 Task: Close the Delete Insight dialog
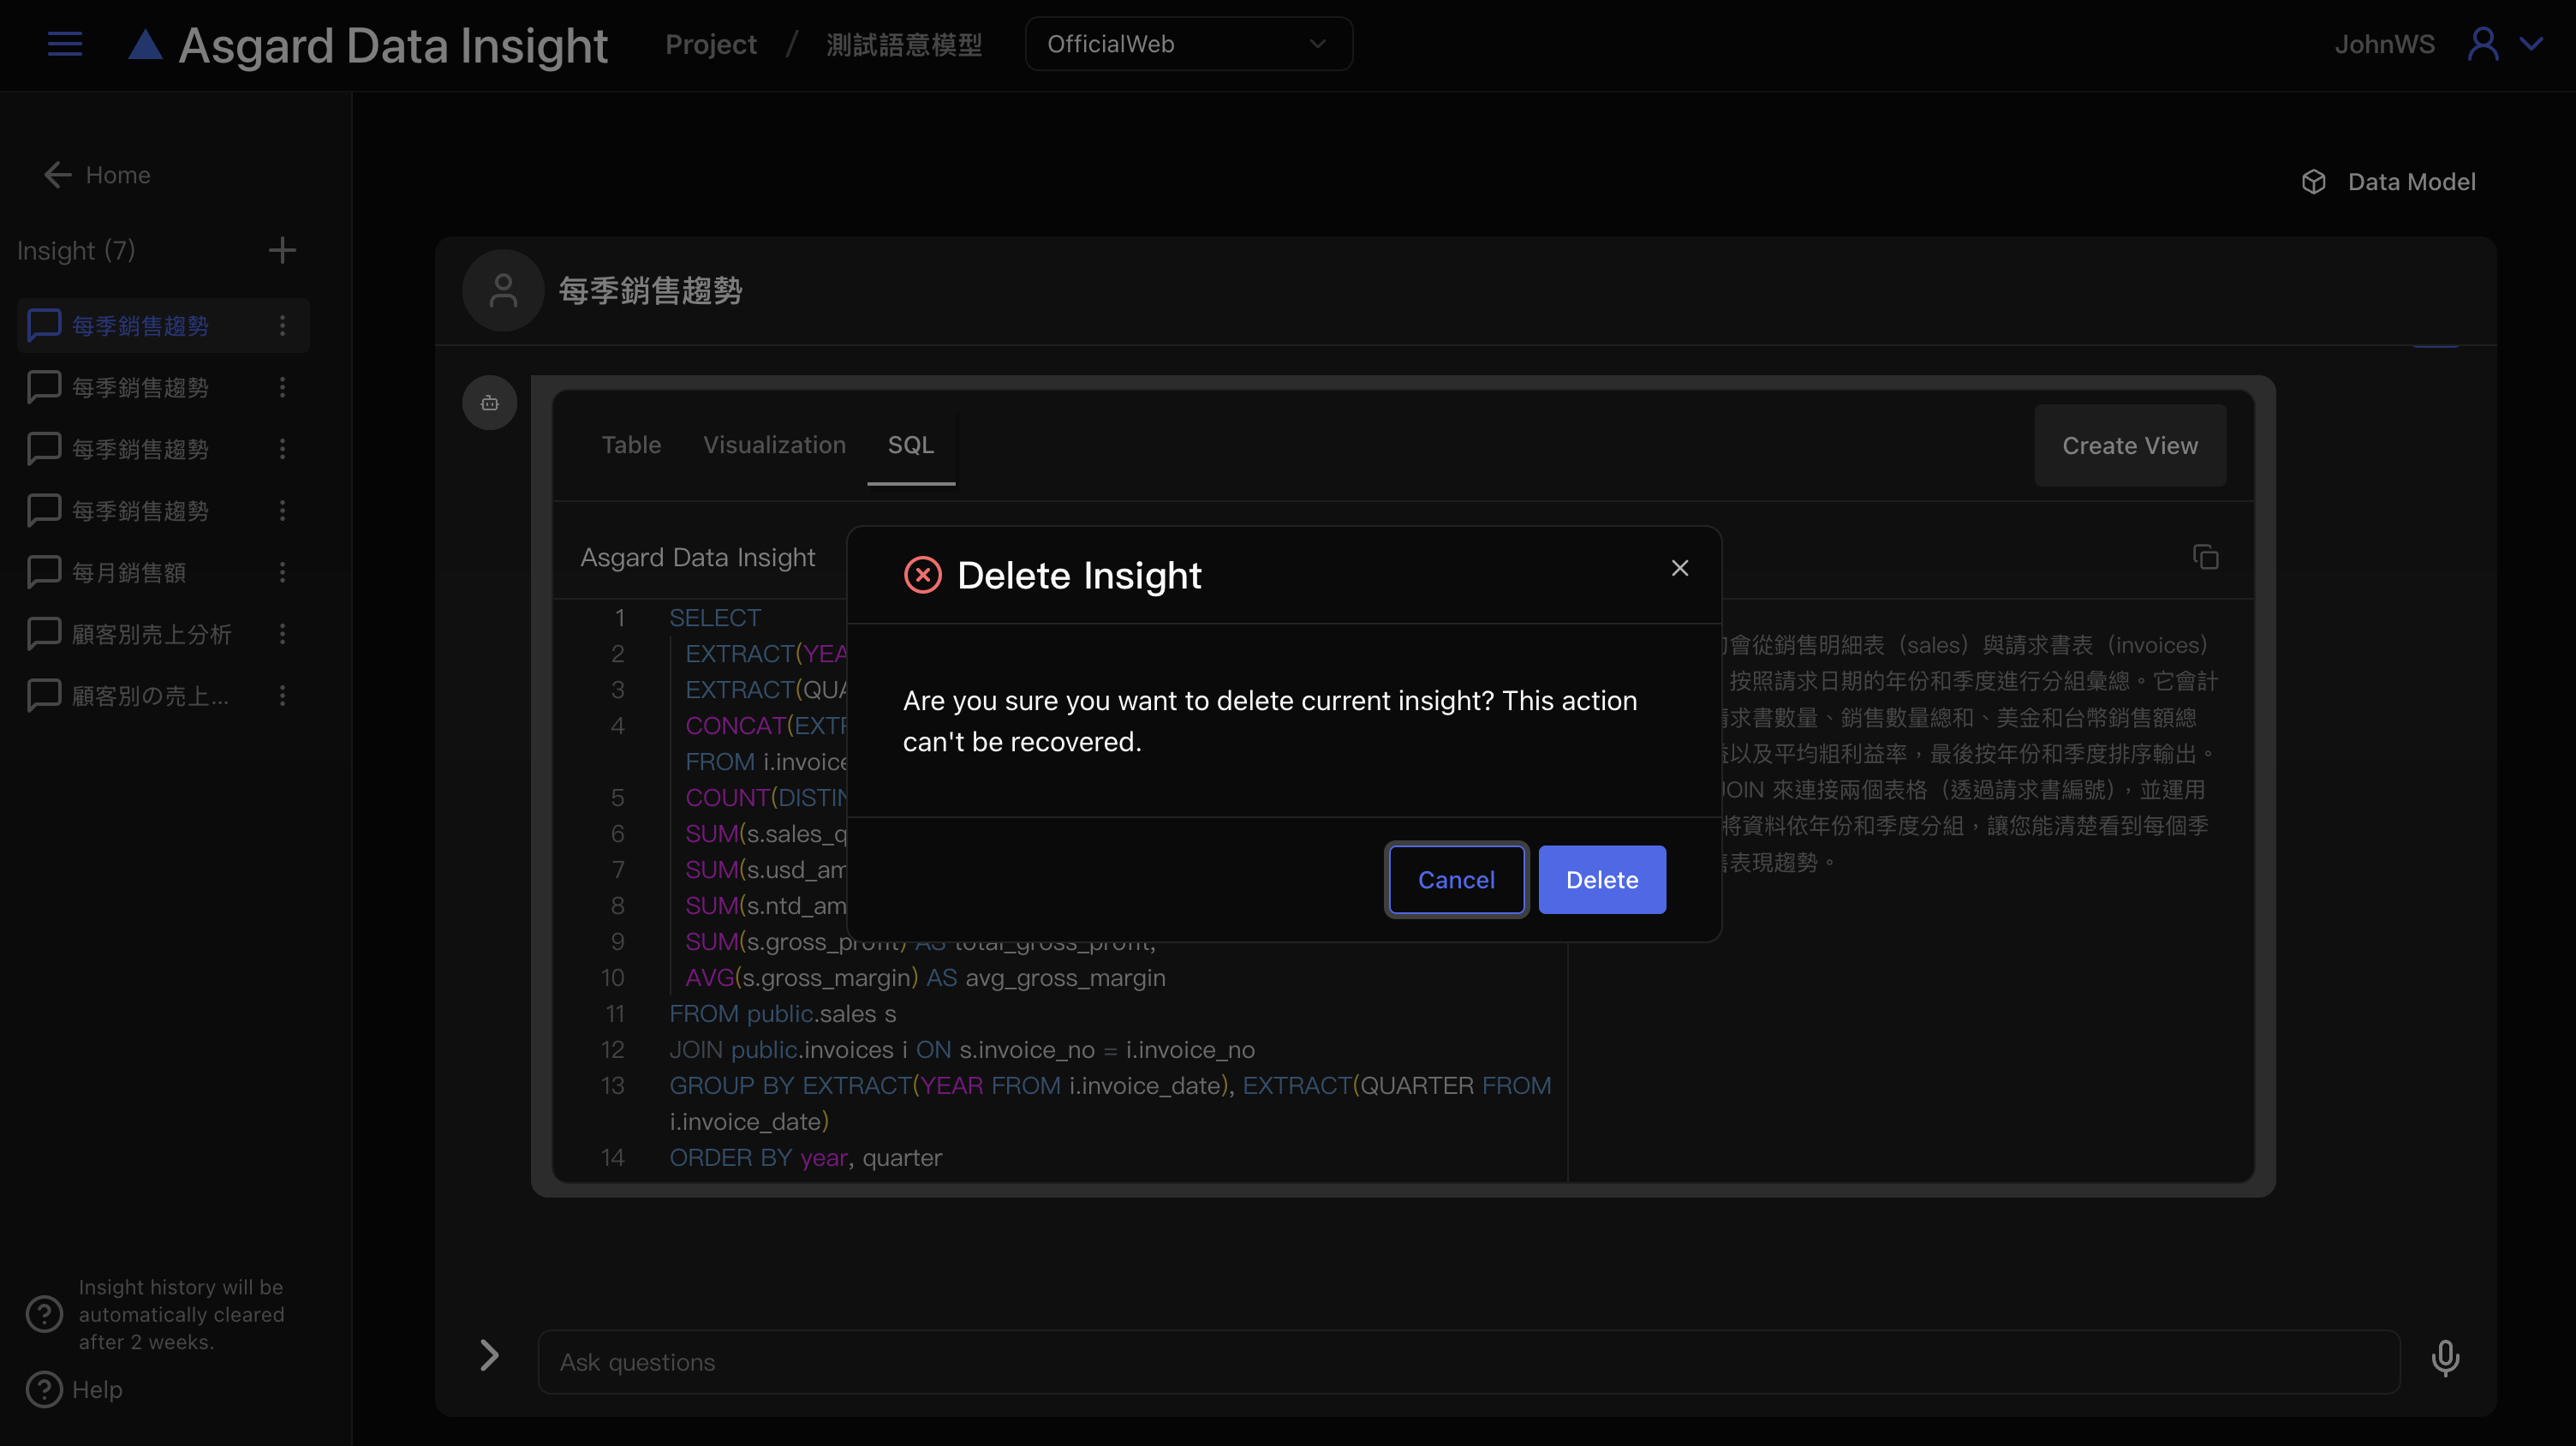click(x=1679, y=568)
